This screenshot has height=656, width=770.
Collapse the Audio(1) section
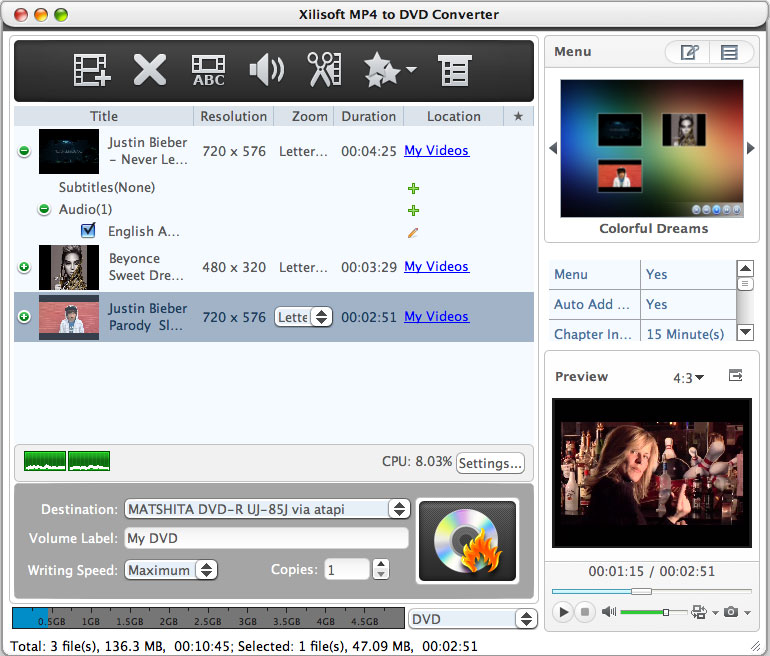click(x=44, y=209)
